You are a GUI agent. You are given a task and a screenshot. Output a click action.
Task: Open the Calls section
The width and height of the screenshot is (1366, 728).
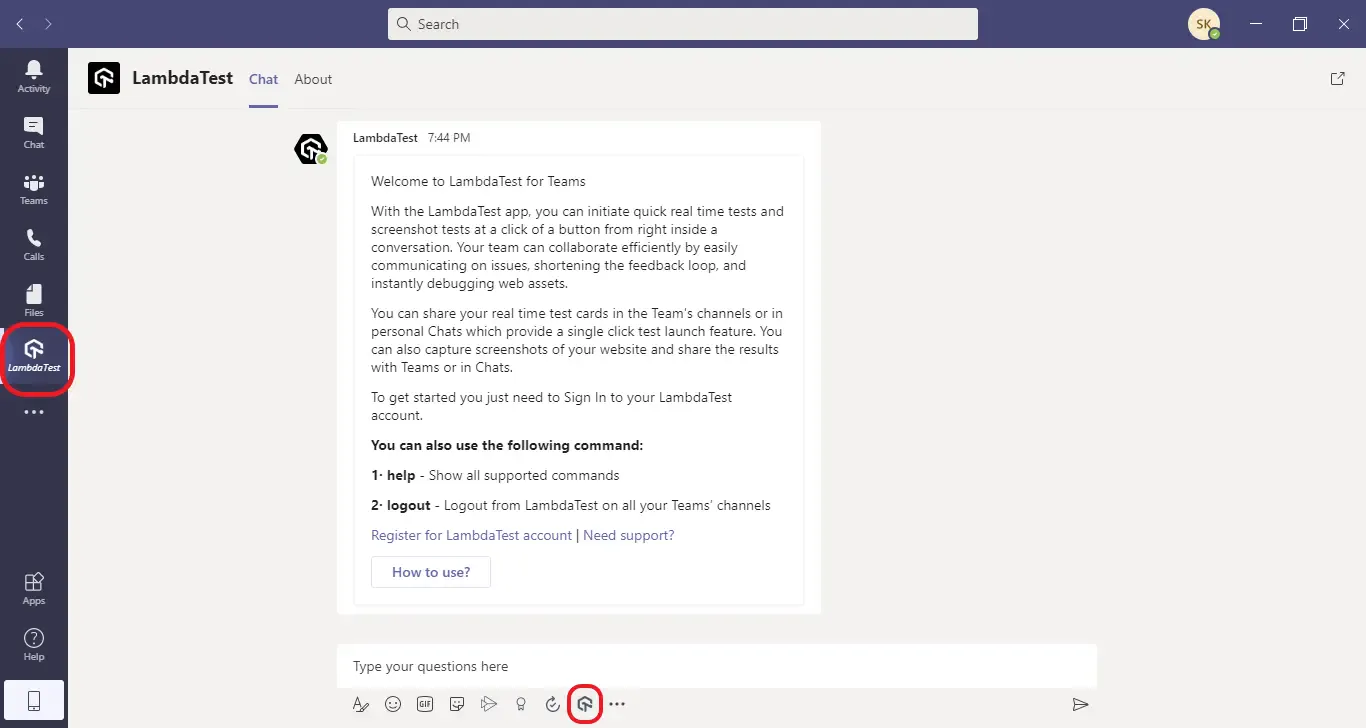33,243
